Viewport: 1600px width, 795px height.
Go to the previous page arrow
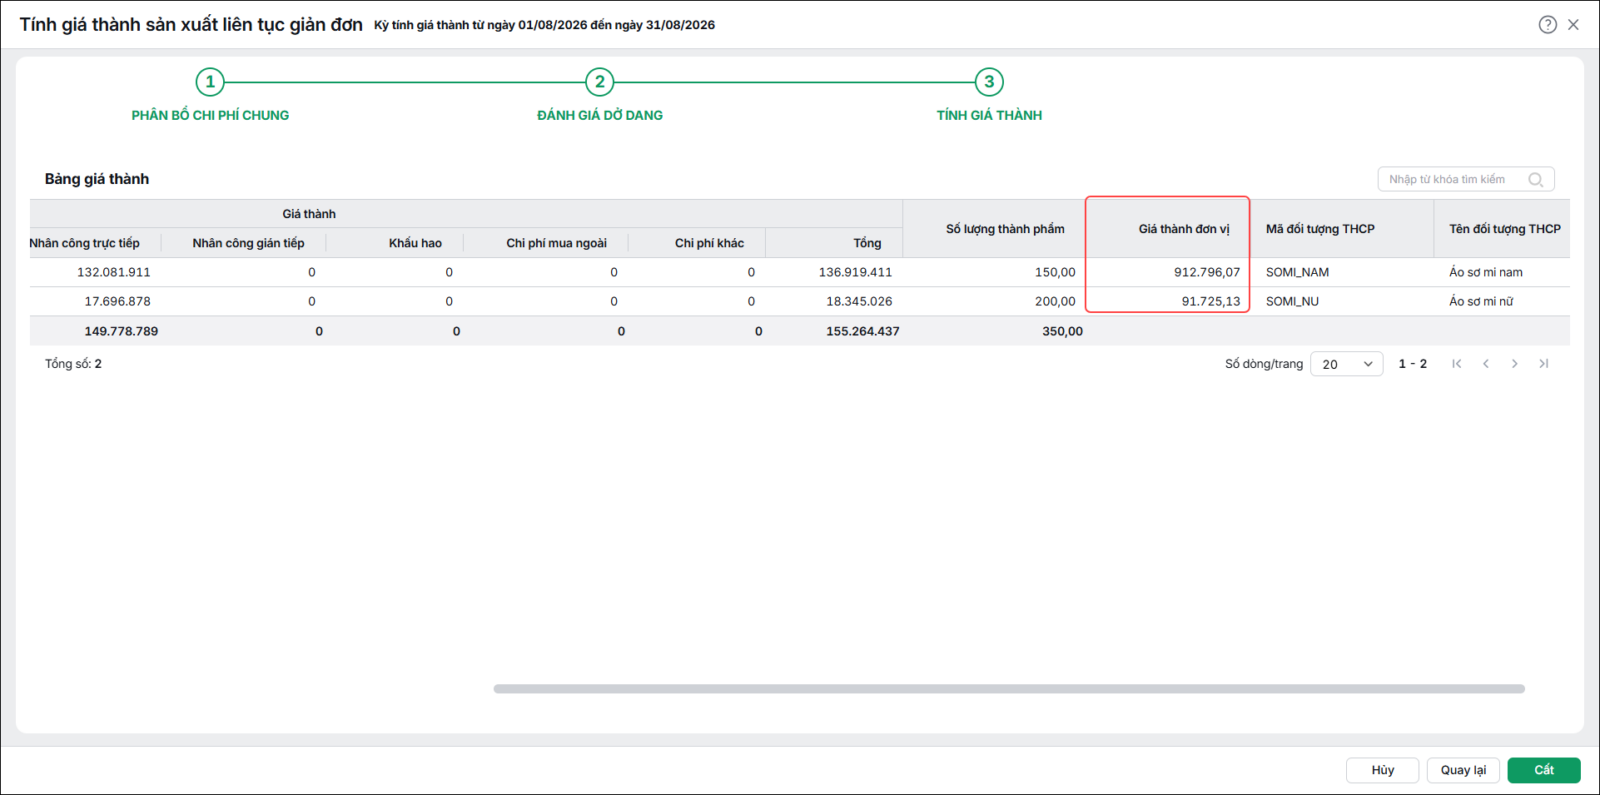[x=1486, y=364]
